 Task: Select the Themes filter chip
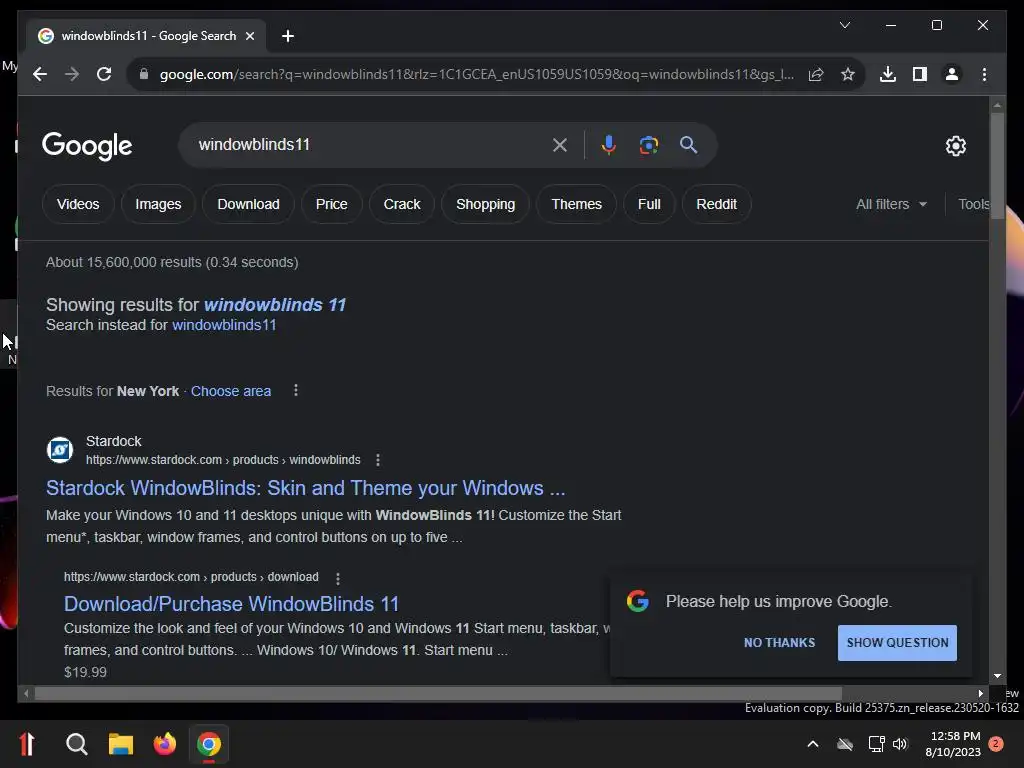(576, 204)
